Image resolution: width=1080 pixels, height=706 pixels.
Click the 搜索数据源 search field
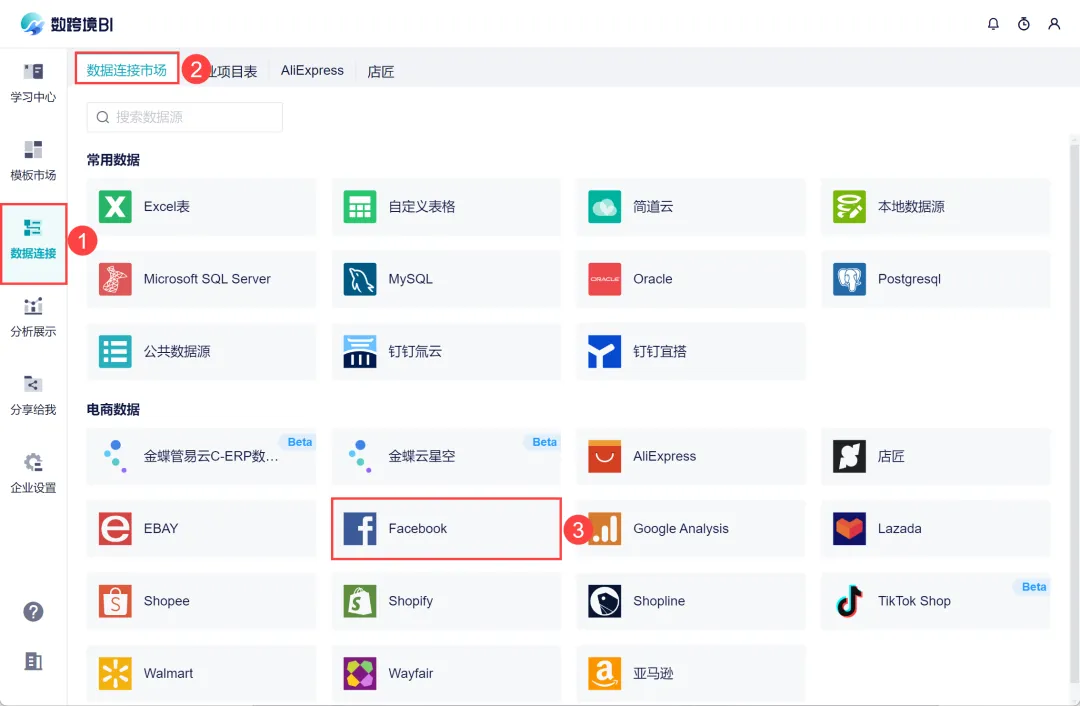click(185, 117)
